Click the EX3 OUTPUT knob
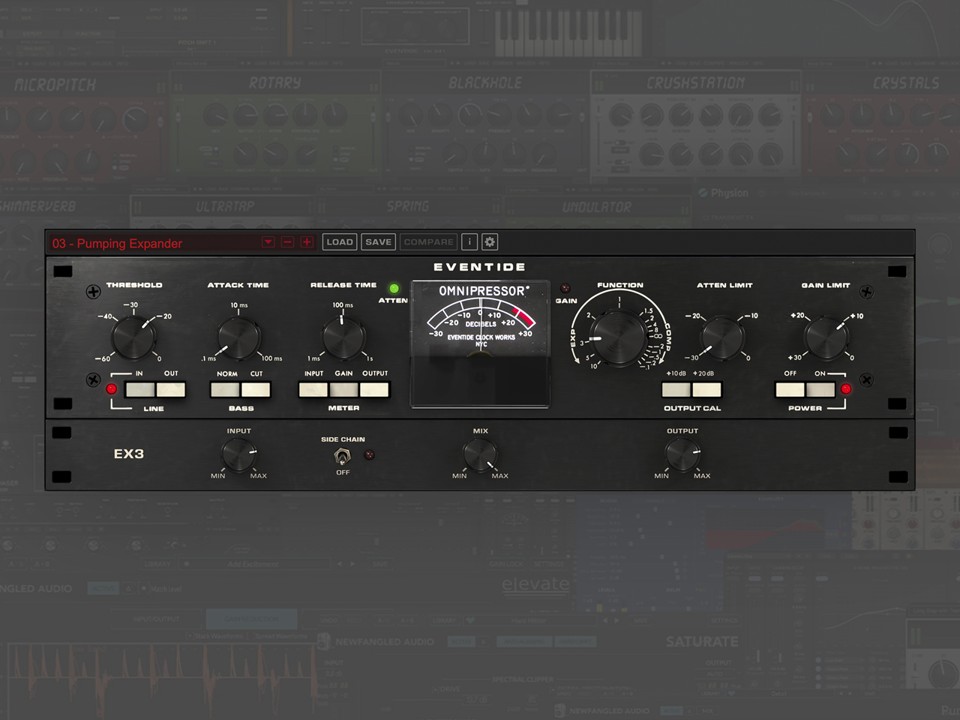Screen dimensions: 960x720 click(682, 454)
